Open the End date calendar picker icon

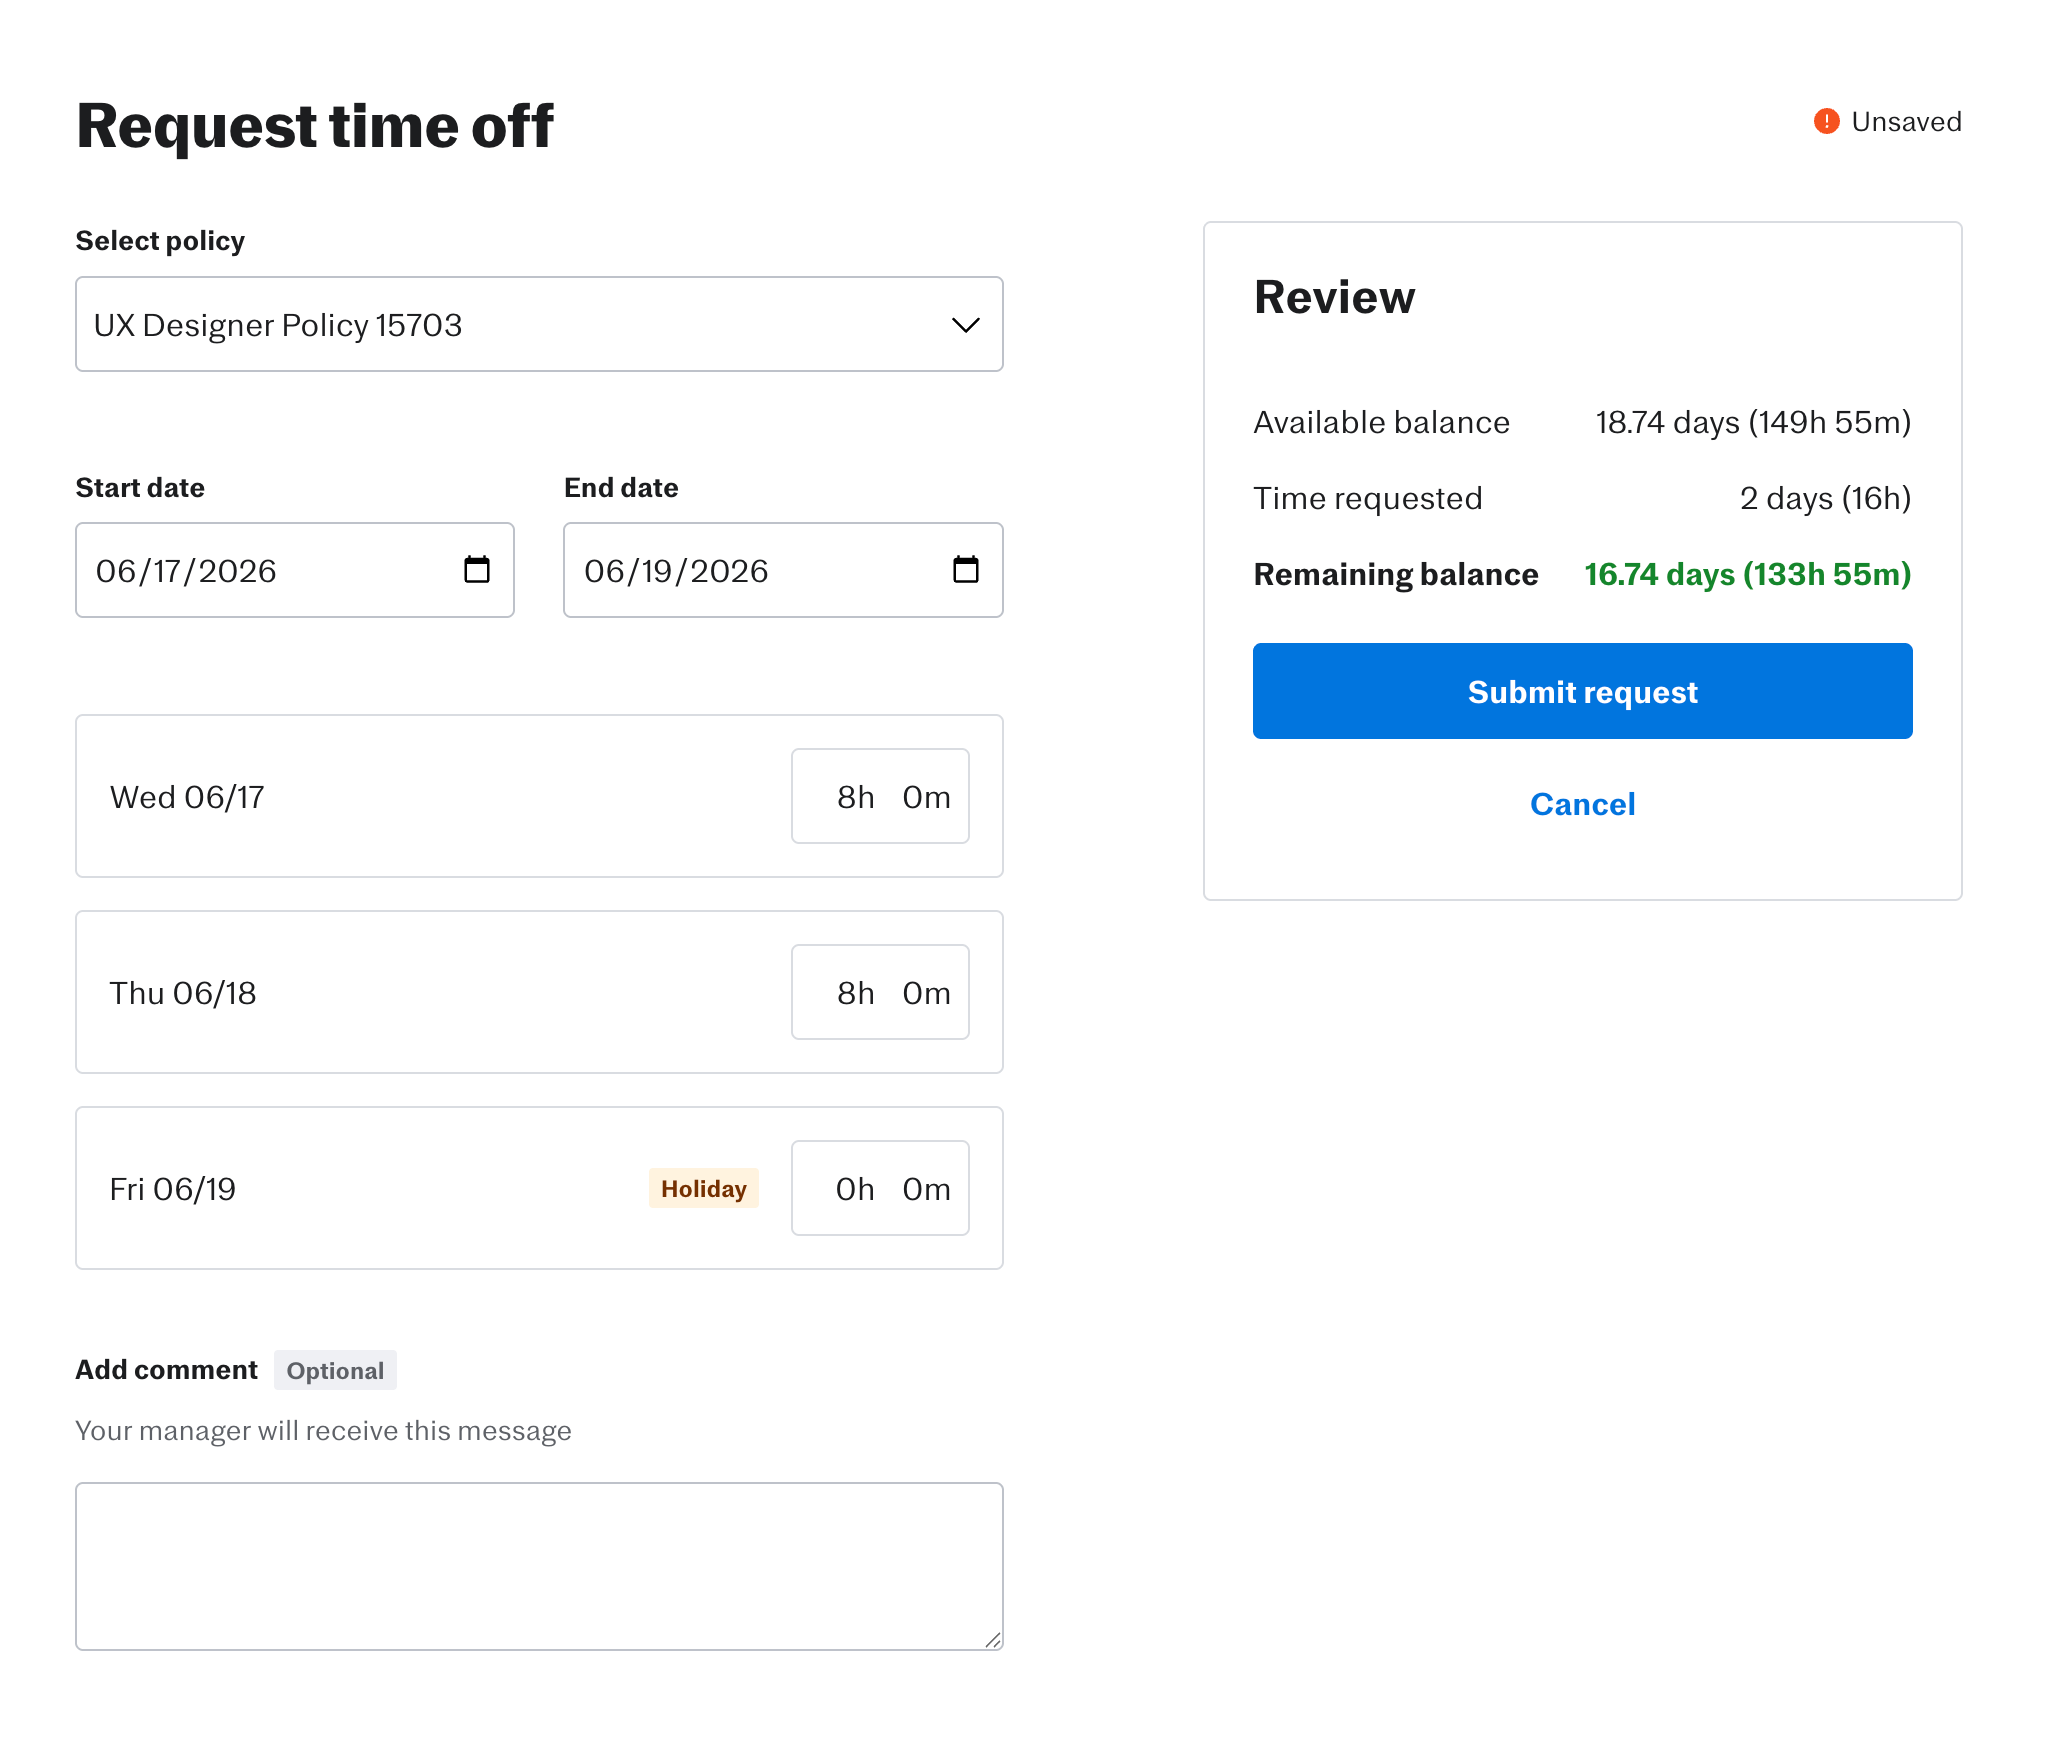tap(965, 570)
